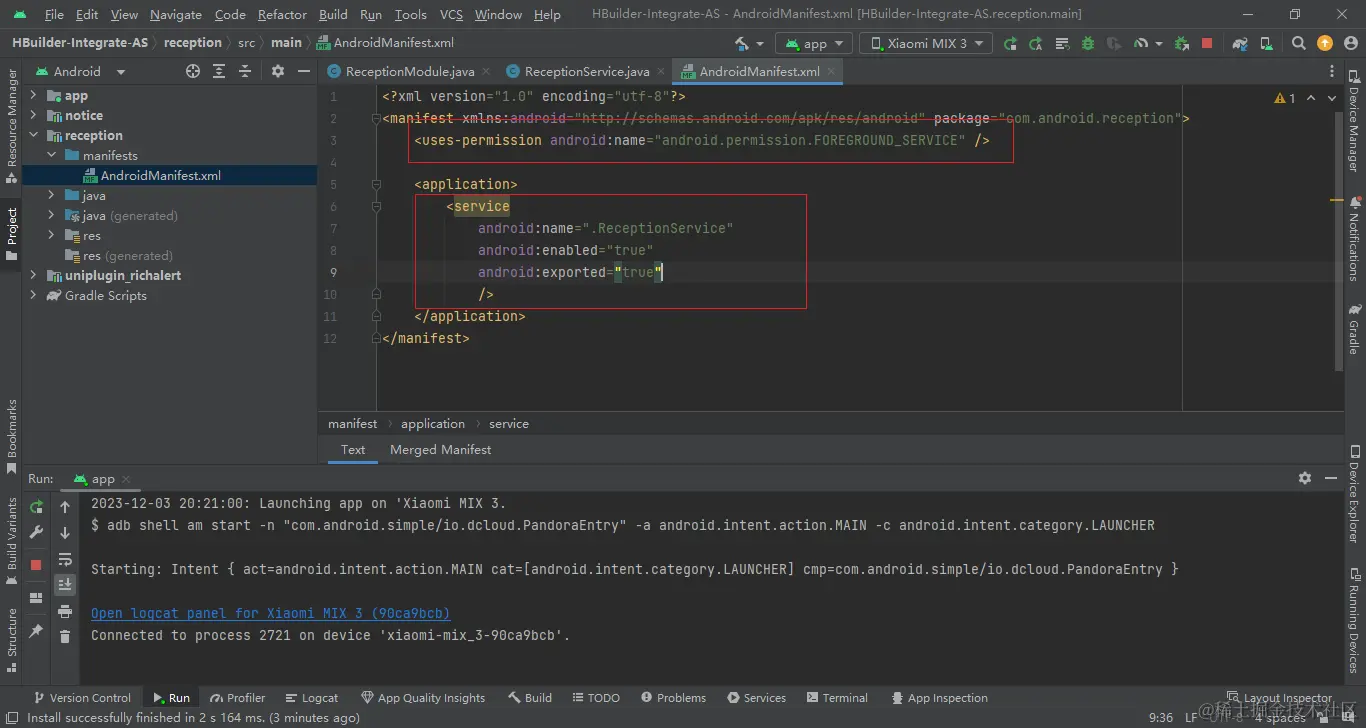Viewport: 1366px width, 728px height.
Task: Click the Collapse All icon in Project panel
Action: point(245,72)
